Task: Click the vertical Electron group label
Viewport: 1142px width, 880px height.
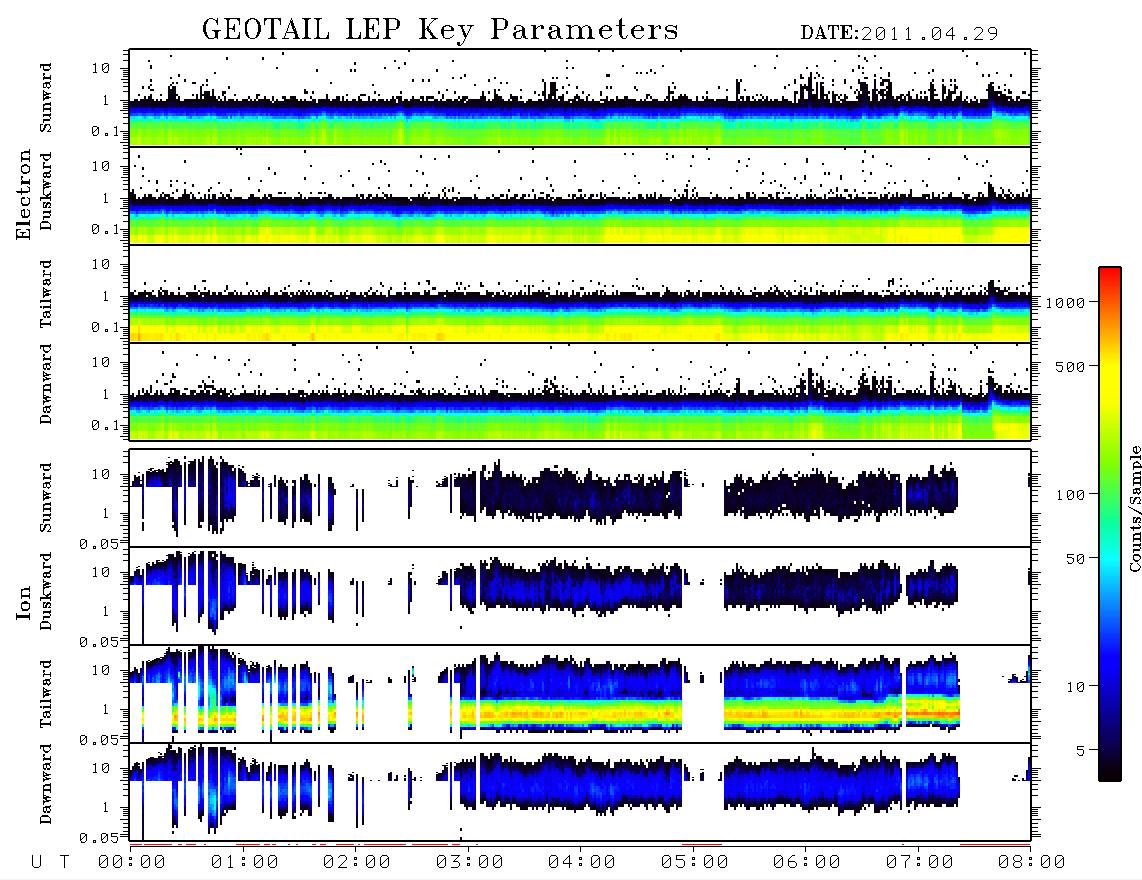Action: click(x=24, y=195)
